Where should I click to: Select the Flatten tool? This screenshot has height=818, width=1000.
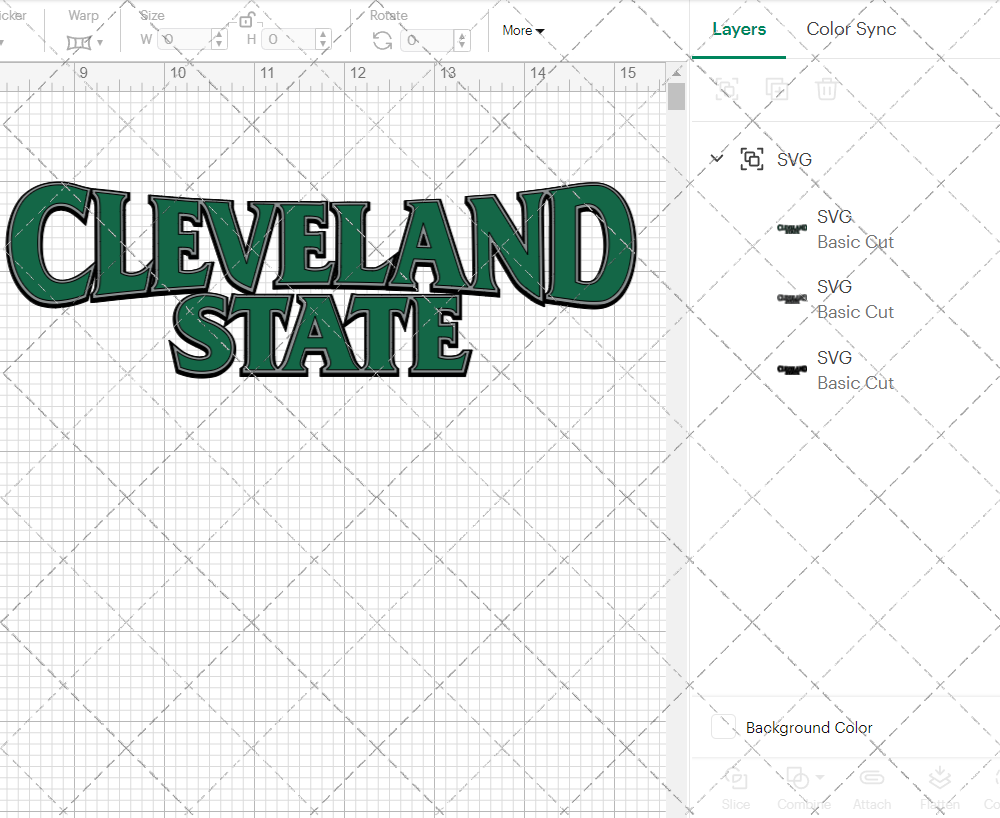point(940,787)
